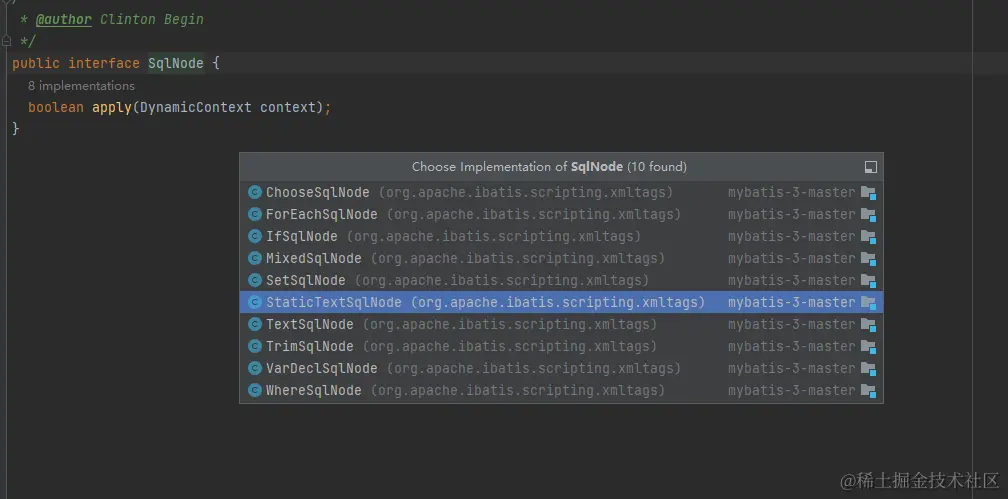Click the class icon beside VarDeclSqlNode
Viewport: 1008px width, 499px height.
point(255,368)
